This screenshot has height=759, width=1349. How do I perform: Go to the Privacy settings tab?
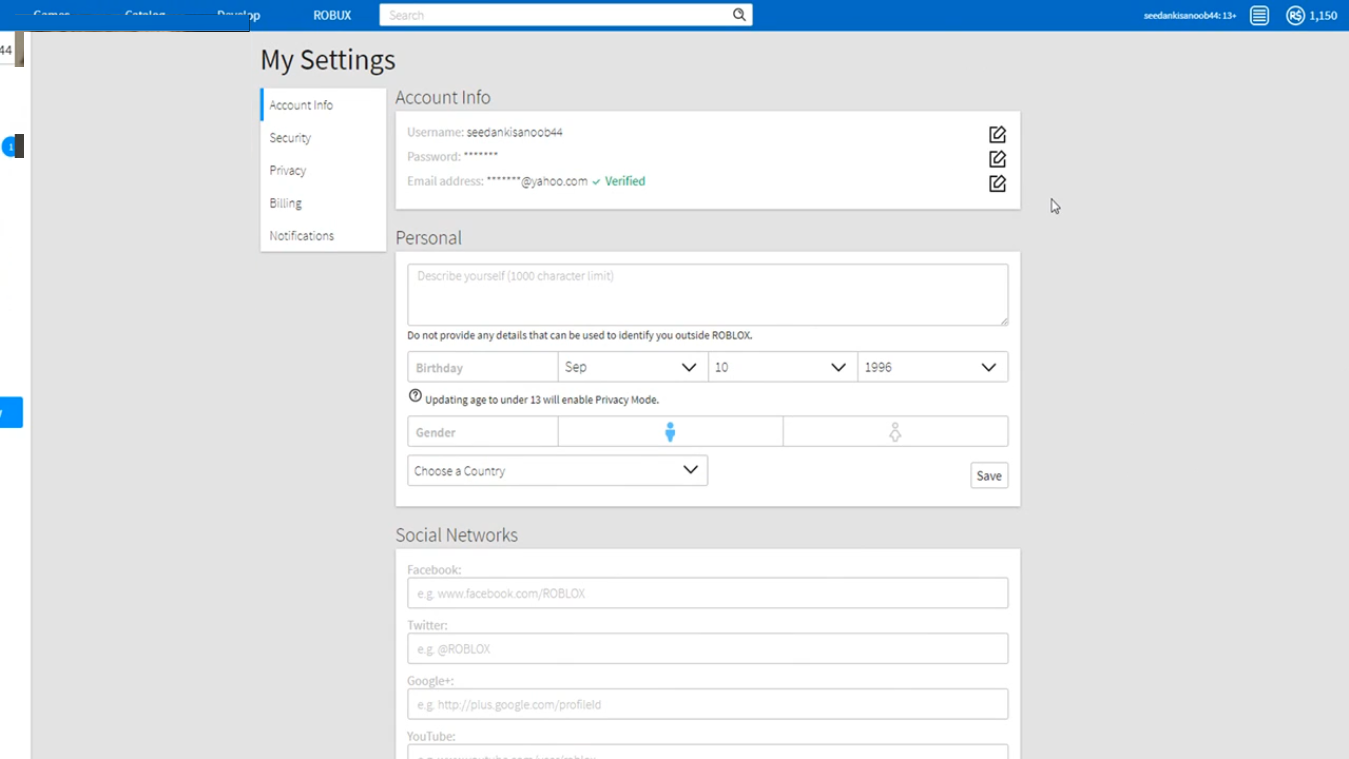[x=288, y=171]
